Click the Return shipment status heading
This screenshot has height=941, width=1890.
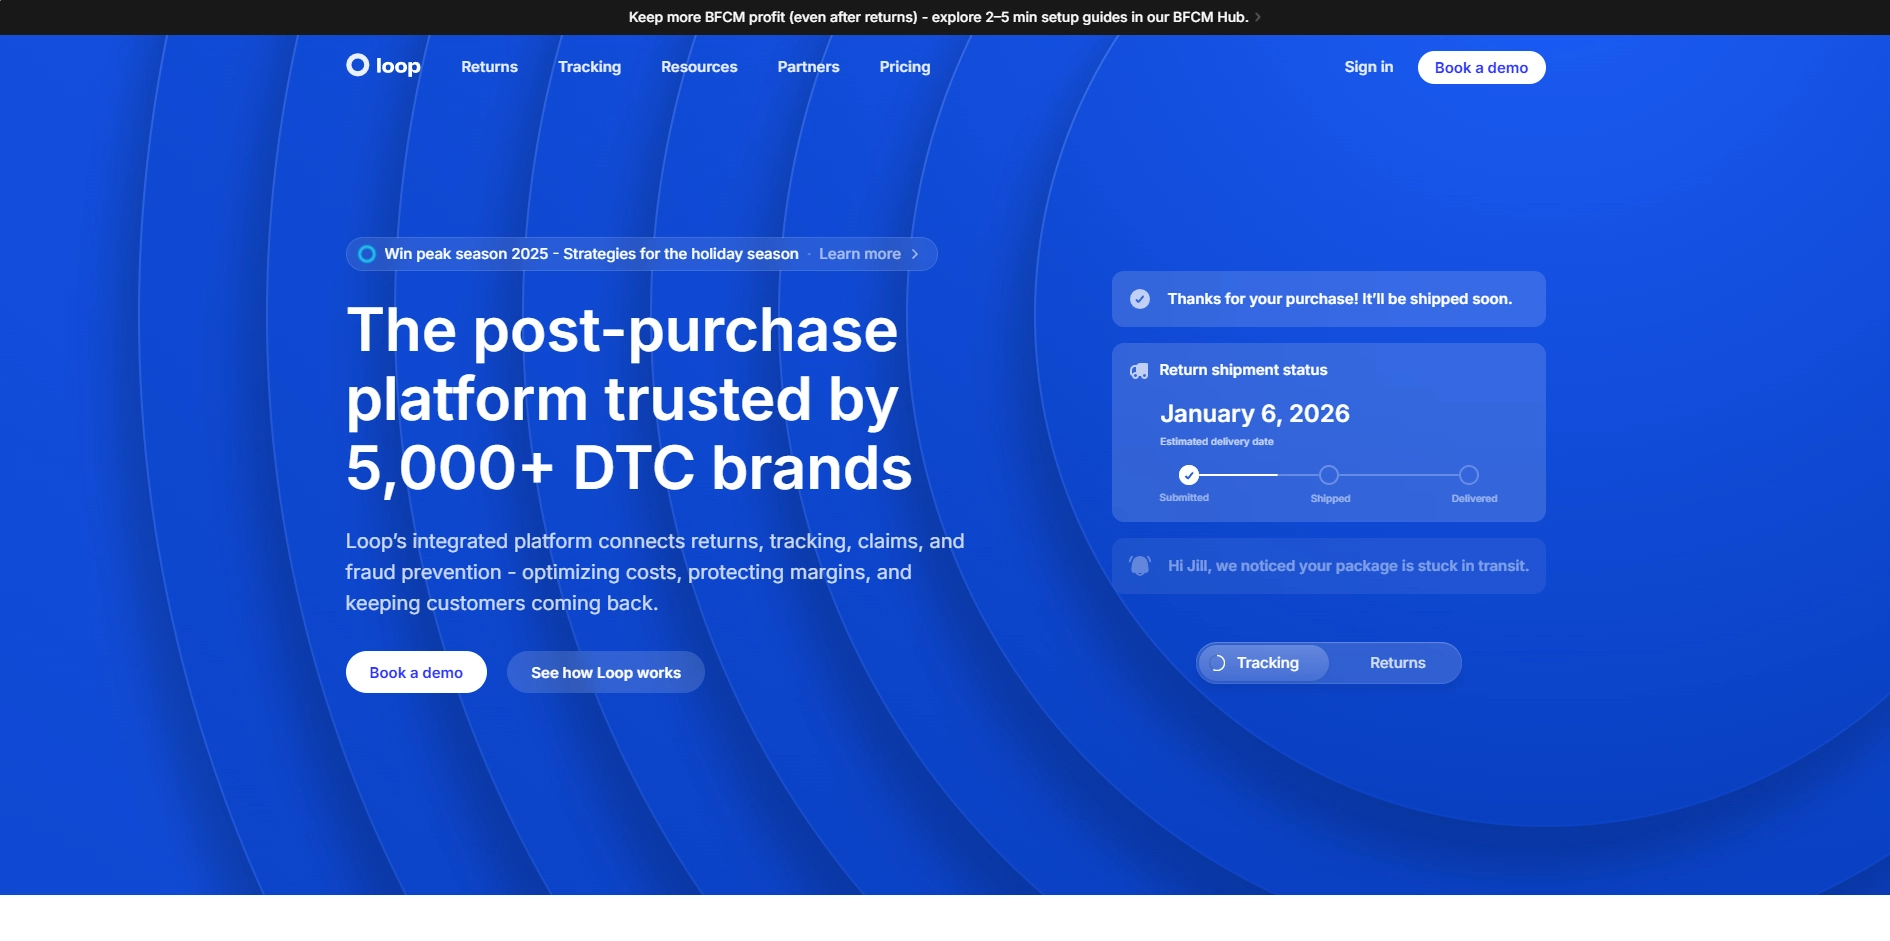point(1243,370)
